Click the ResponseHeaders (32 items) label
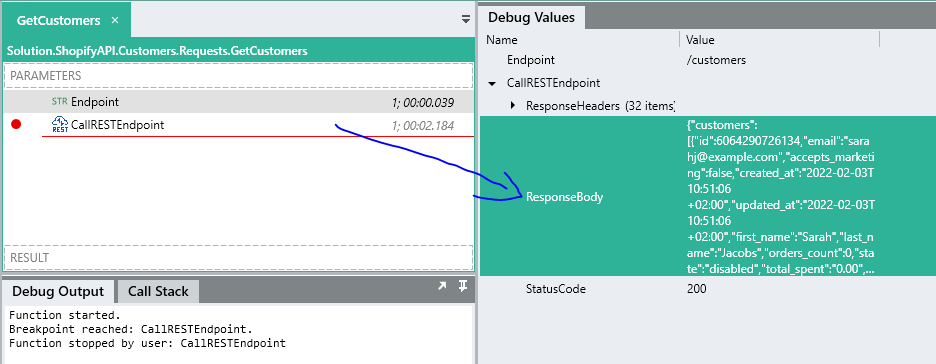This screenshot has height=364, width=936. (600, 106)
